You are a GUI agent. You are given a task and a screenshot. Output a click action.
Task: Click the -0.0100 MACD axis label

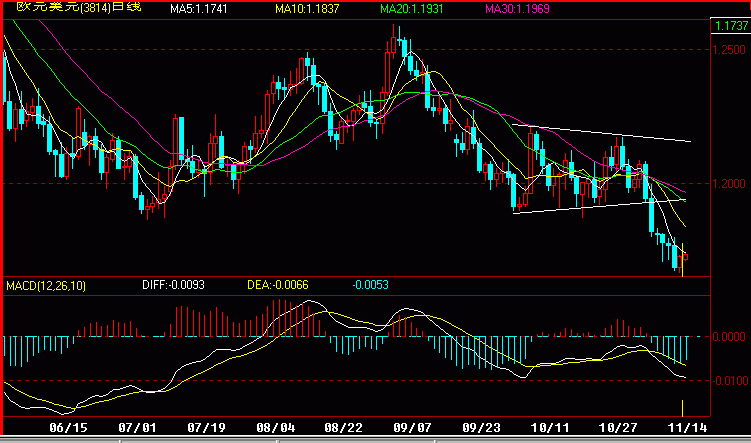[730, 381]
